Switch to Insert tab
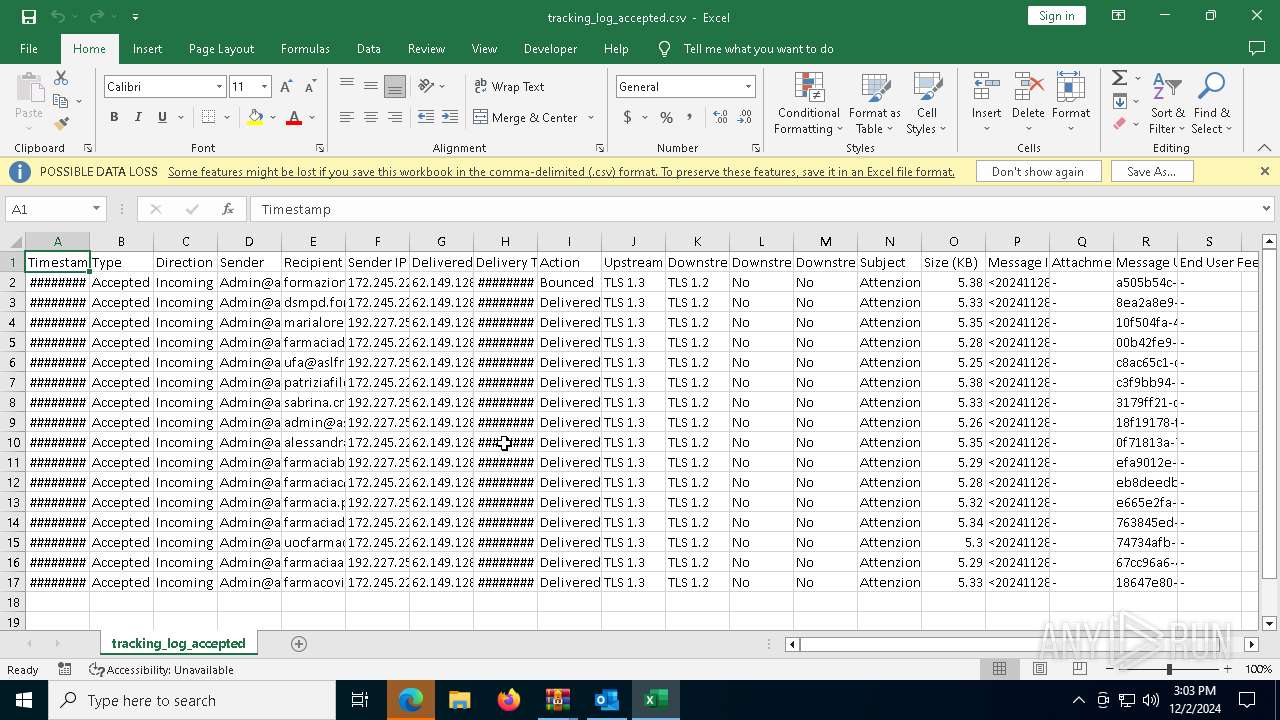The image size is (1280, 720). (147, 49)
